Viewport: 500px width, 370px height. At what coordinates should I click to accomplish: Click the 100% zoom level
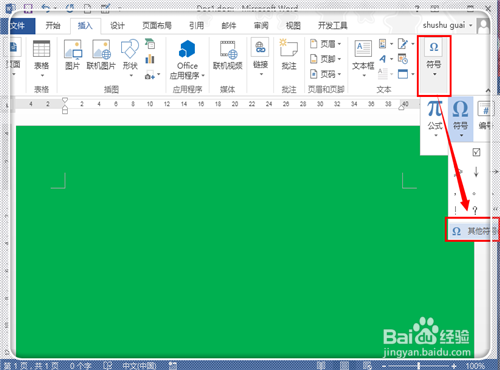click(x=475, y=366)
